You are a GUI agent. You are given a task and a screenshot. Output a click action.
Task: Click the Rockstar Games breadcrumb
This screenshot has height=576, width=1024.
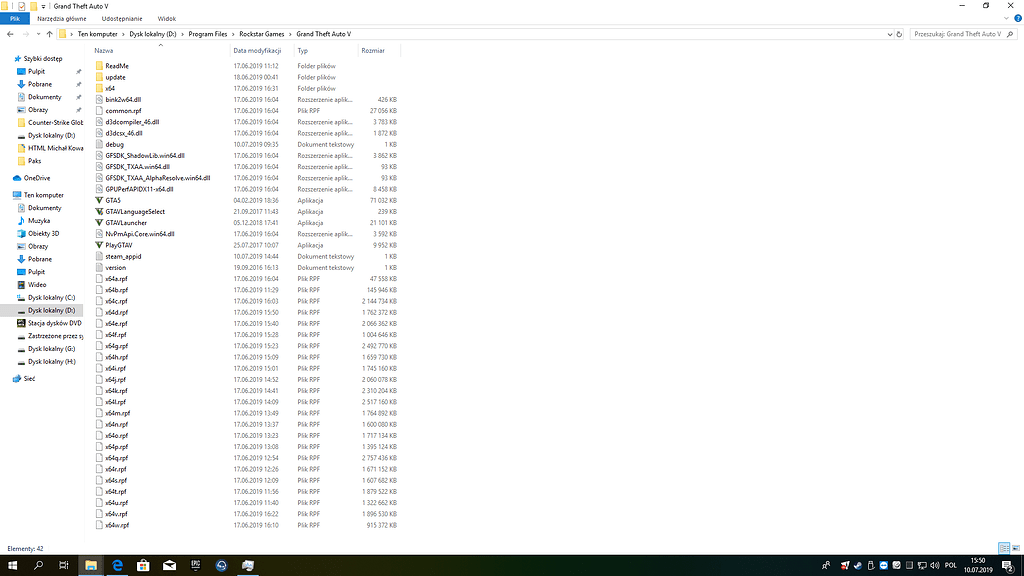261,34
